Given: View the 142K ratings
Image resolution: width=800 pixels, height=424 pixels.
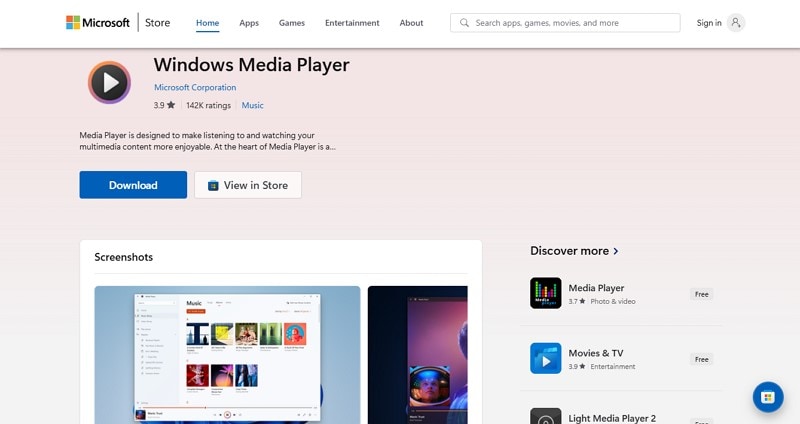Looking at the screenshot, I should (x=208, y=105).
